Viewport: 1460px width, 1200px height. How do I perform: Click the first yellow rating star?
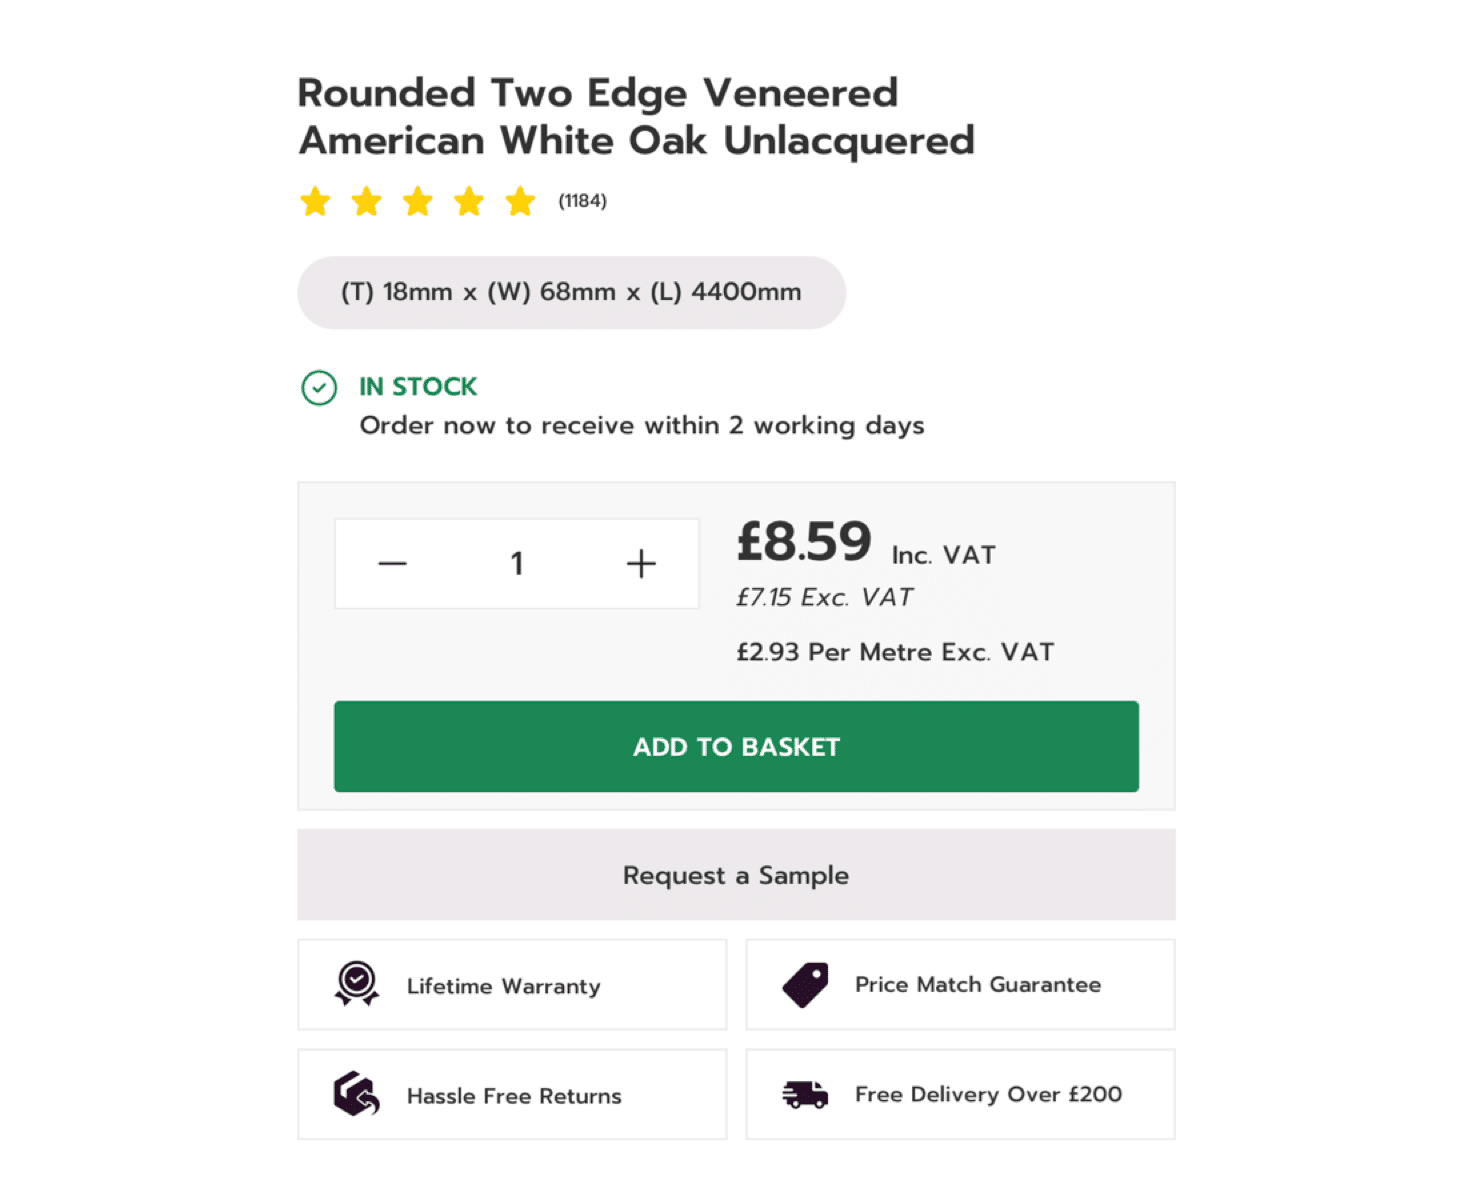point(316,202)
